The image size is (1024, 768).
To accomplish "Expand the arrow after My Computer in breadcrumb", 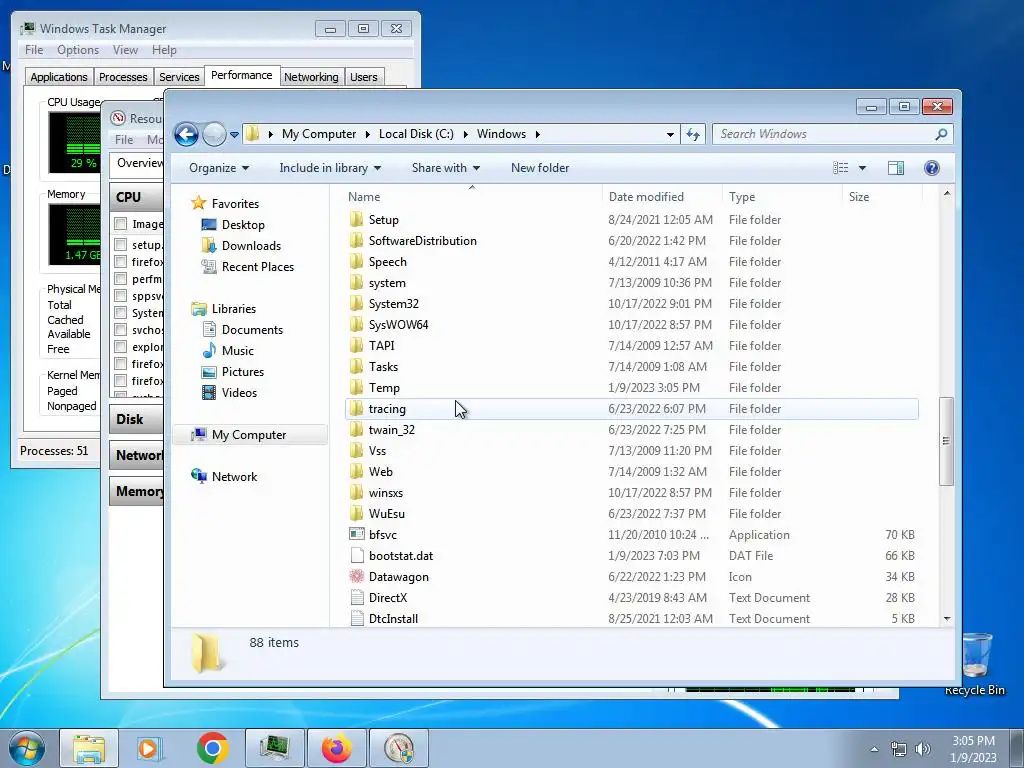I will click(368, 134).
